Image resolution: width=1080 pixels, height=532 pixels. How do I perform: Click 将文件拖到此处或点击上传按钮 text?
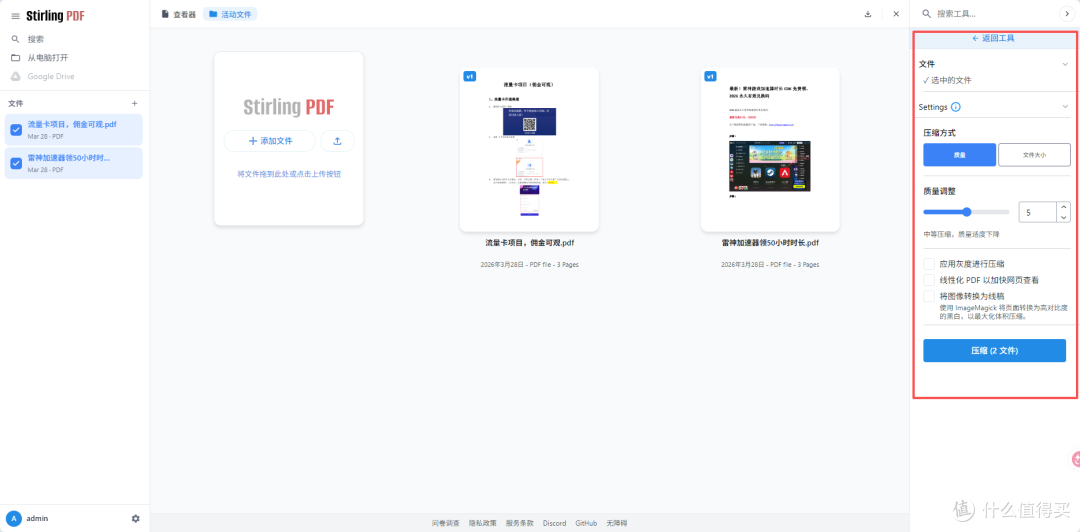click(289, 174)
